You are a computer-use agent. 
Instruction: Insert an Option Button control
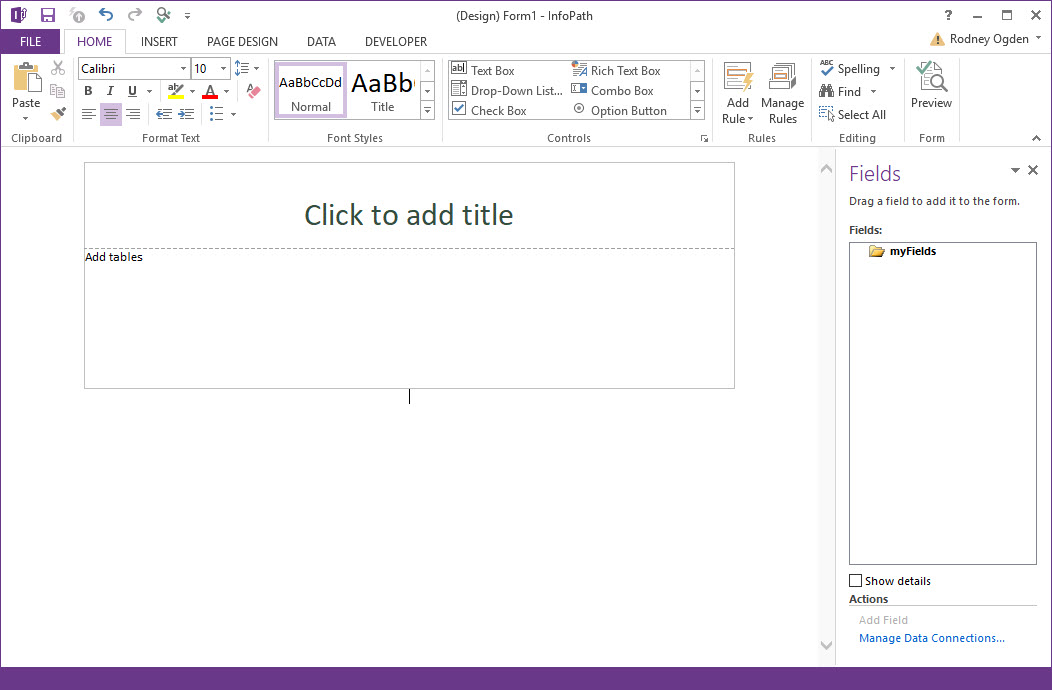[x=619, y=111]
